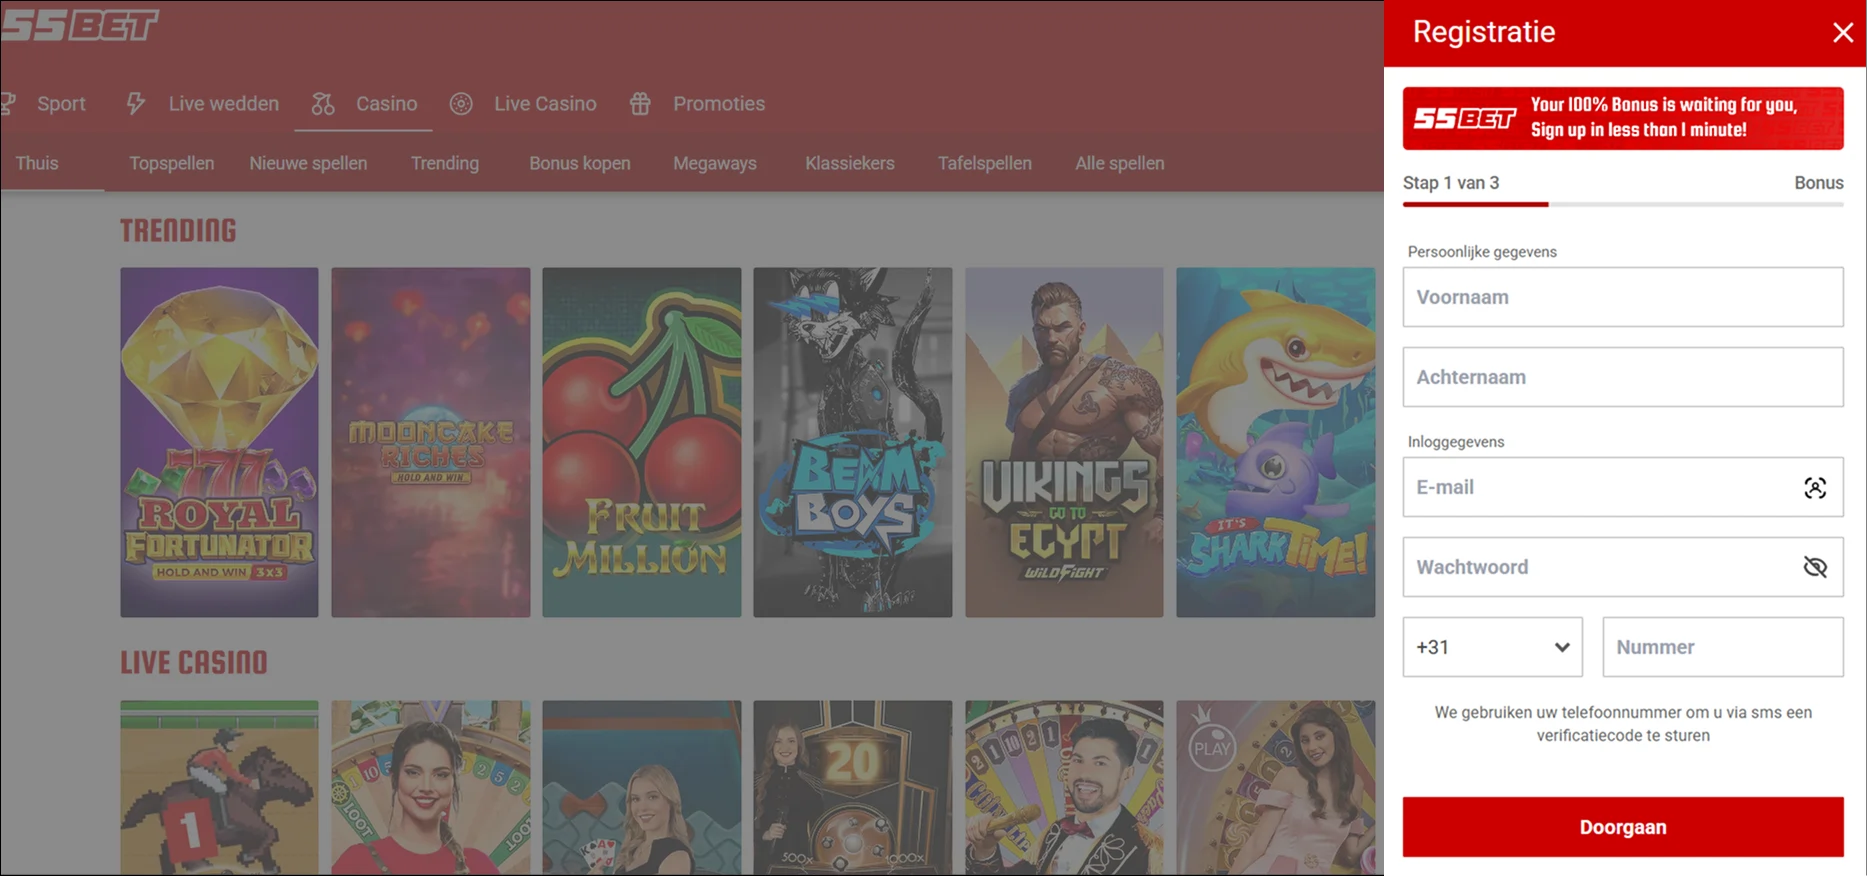The image size is (1867, 876).
Task: Open the Fruit Million game thumbnail
Action: coord(642,442)
